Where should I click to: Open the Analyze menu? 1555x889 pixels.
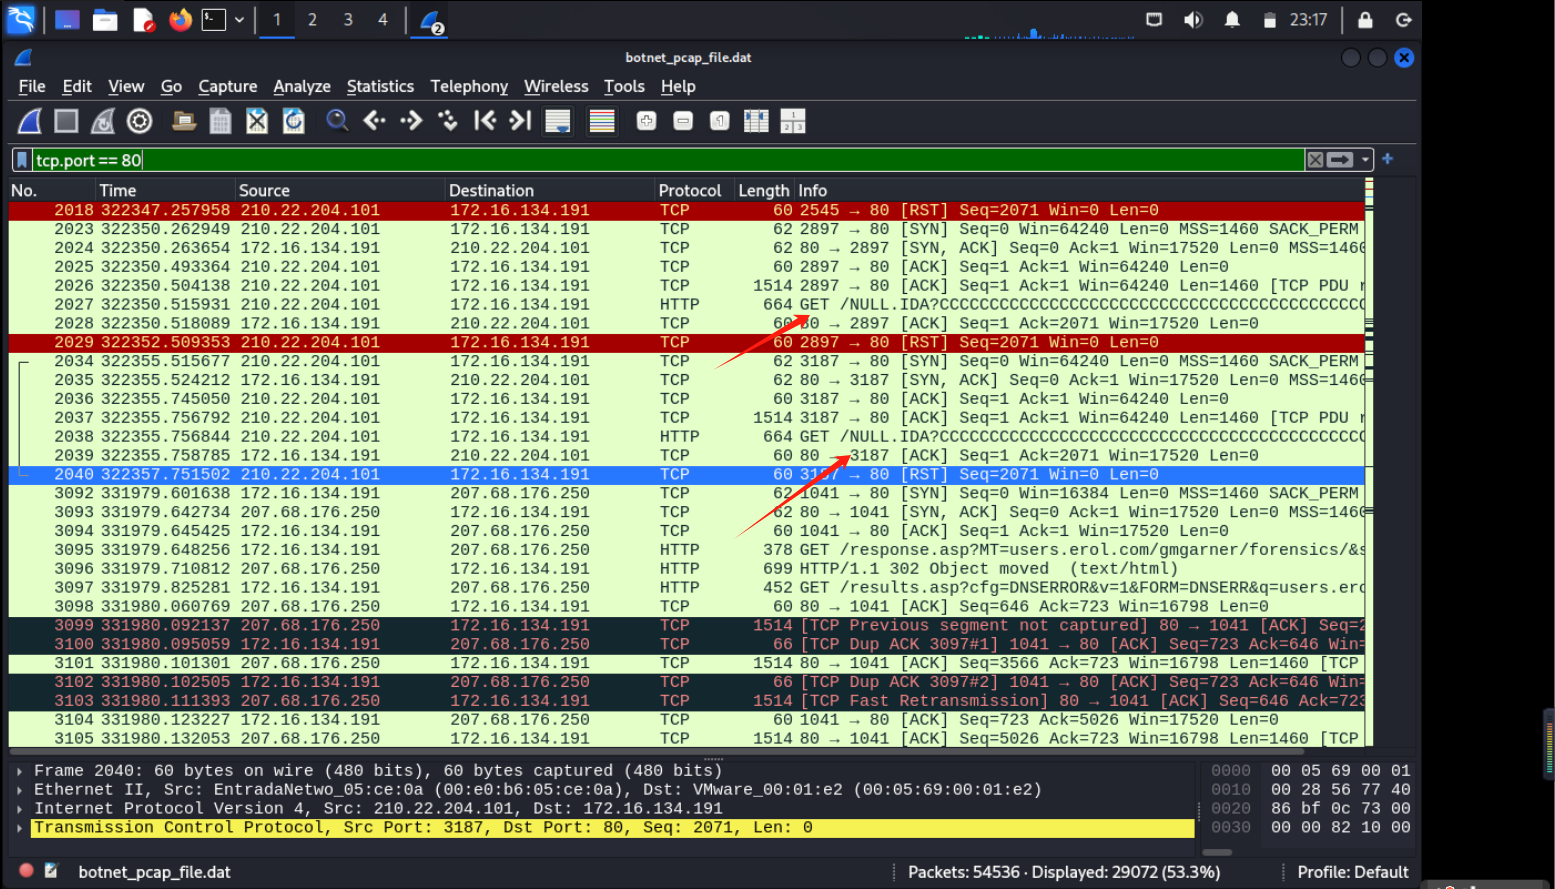click(302, 87)
